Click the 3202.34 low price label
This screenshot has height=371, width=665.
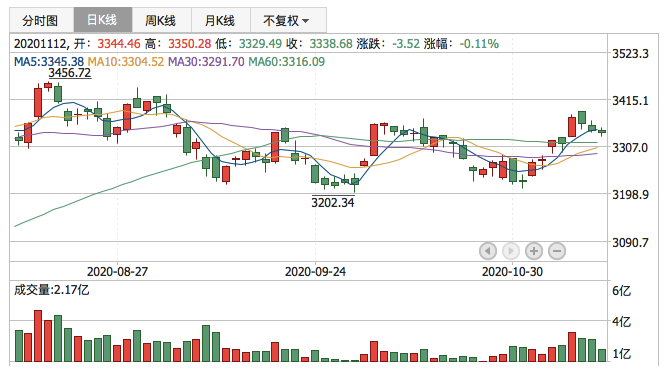point(333,203)
